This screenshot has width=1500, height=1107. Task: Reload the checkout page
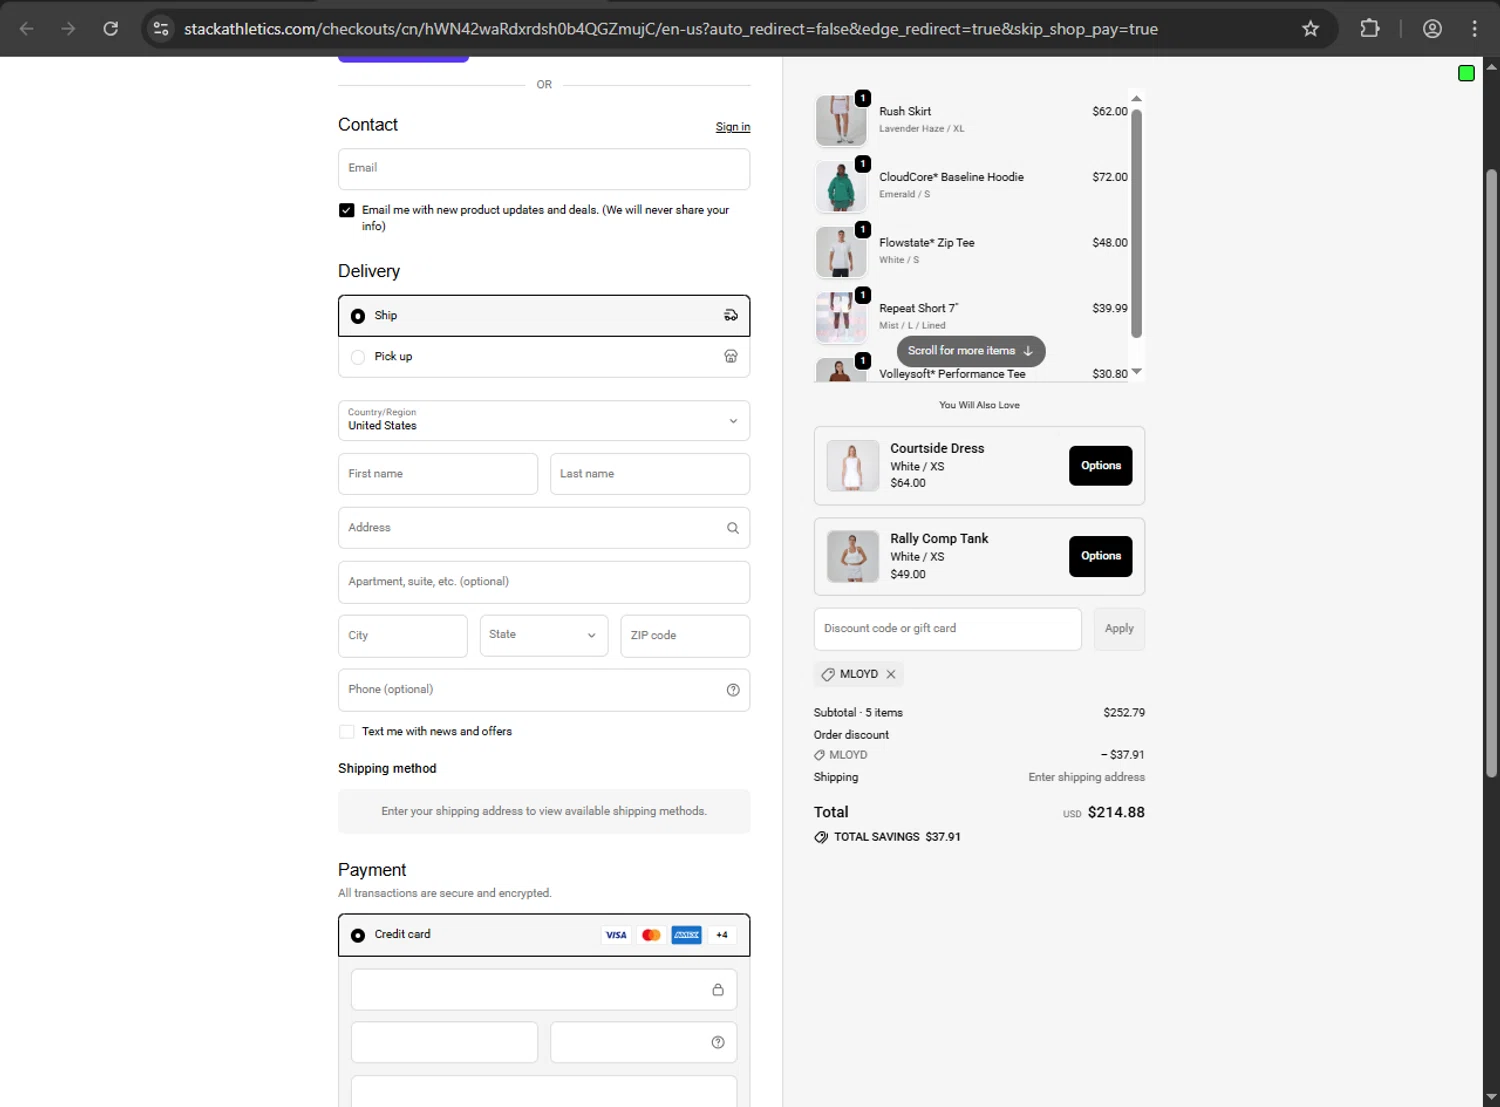tap(111, 29)
